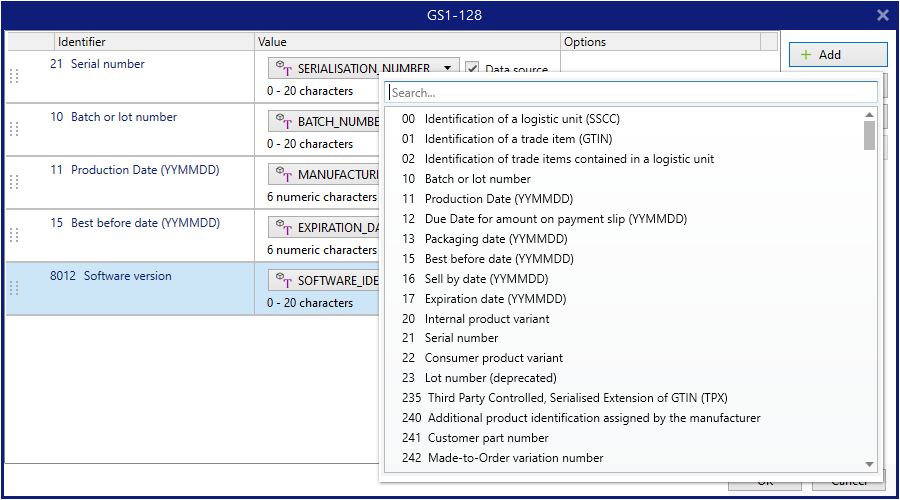
Task: Toggle the Data source checkbox for Serial number
Action: [x=472, y=68]
